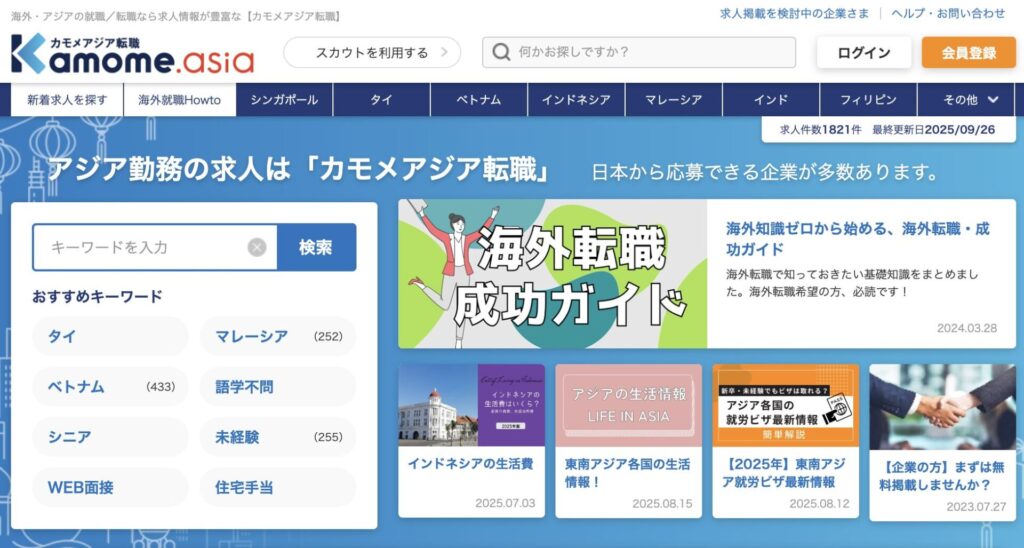The height and width of the screenshot is (548, 1024).
Task: Open ヘルプ・お問い合わせ link
Action: pyautogui.click(x=948, y=13)
